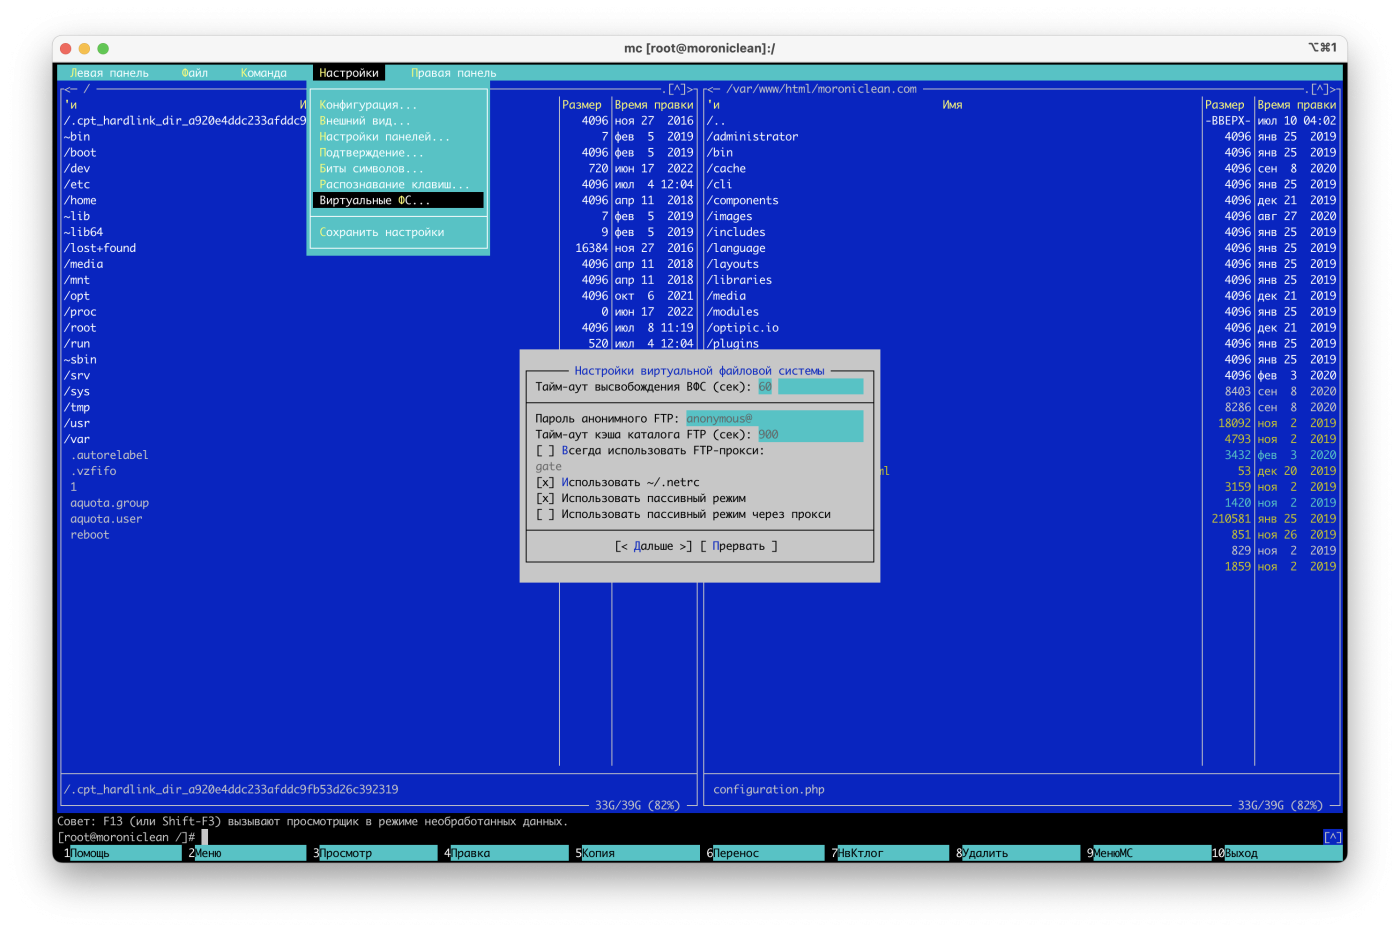Click the '1 Помощь' function key
The height and width of the screenshot is (932, 1400).
tap(120, 853)
